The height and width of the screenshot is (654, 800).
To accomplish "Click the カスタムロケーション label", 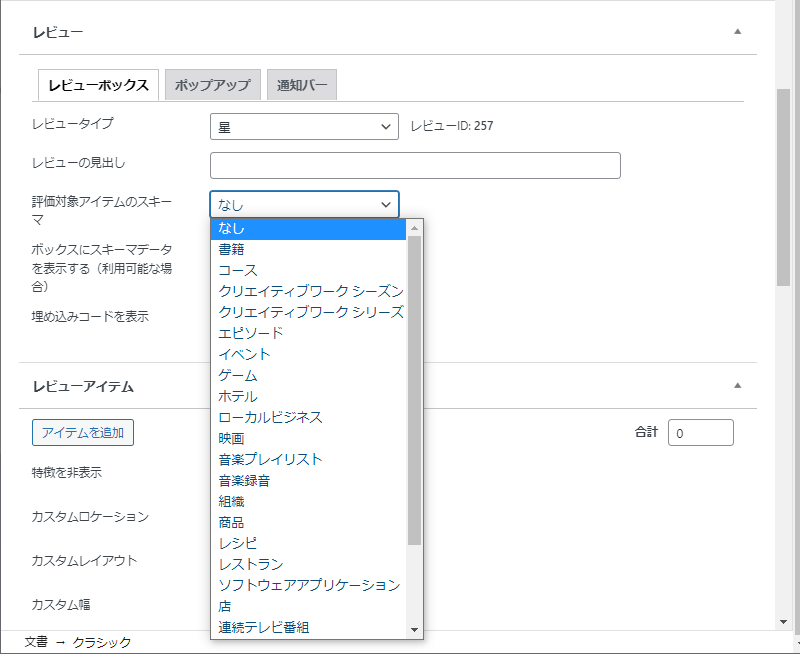I will pyautogui.click(x=90, y=517).
